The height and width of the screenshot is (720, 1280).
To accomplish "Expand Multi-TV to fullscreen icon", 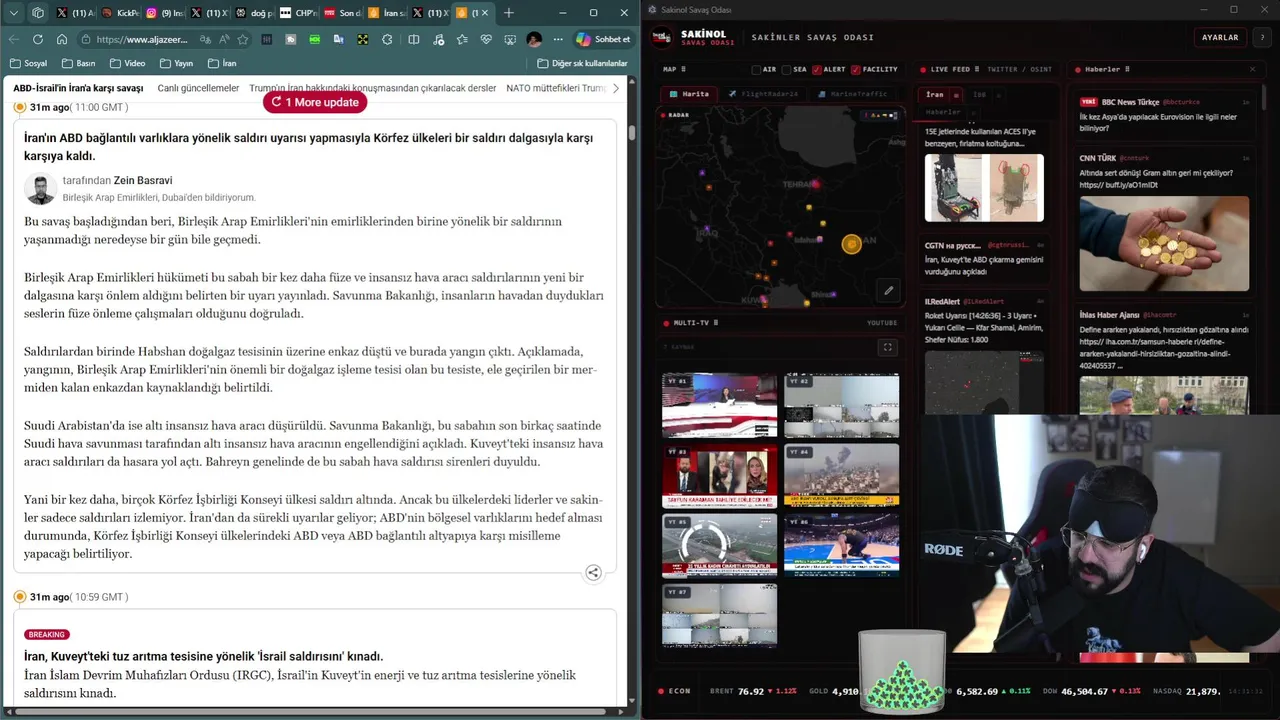I will (x=887, y=347).
